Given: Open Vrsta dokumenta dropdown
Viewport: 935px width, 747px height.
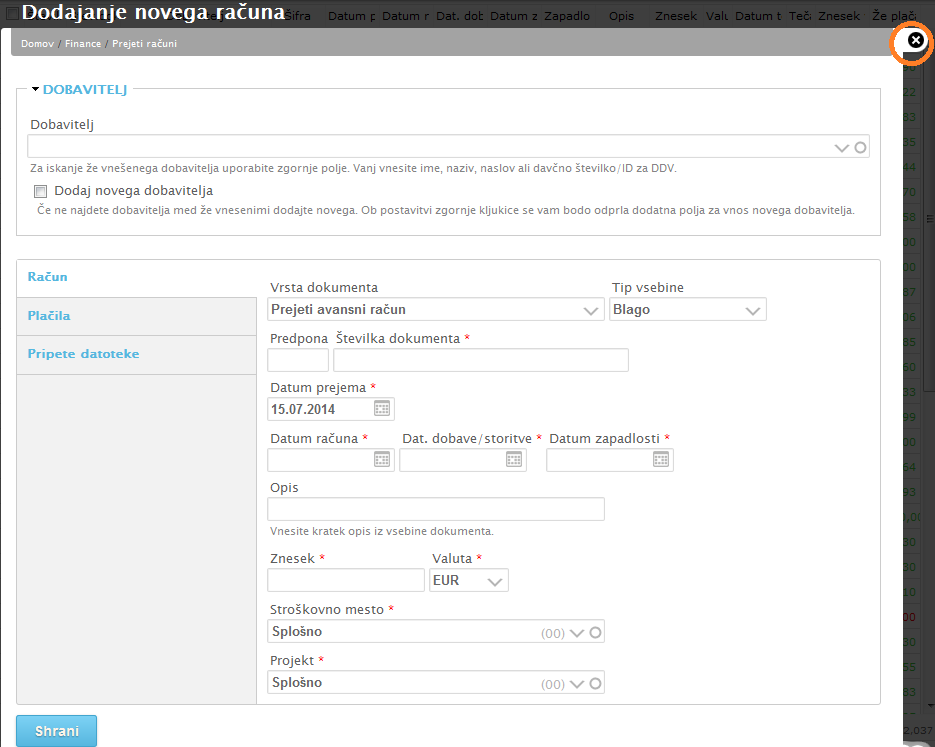Looking at the screenshot, I should coord(591,311).
